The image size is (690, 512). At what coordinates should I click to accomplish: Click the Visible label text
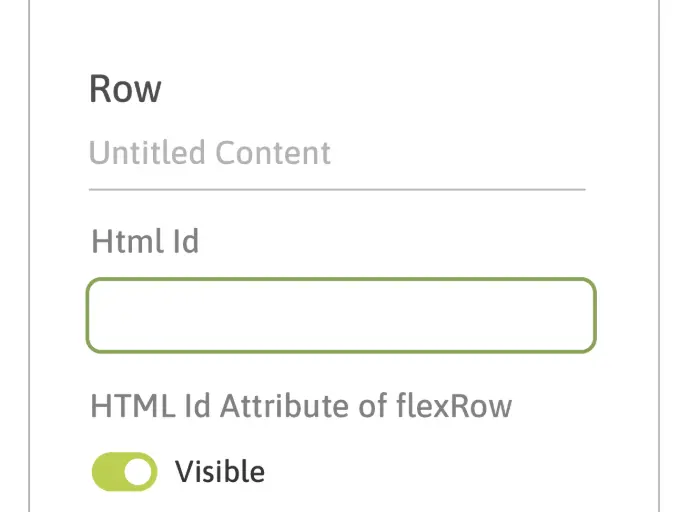(220, 471)
